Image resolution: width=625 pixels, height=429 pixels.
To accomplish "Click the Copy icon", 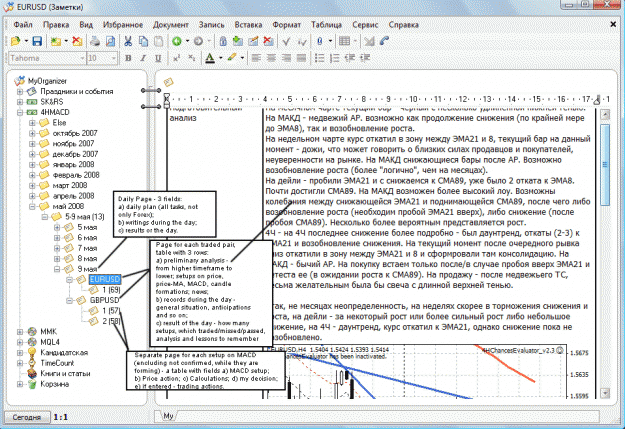I will pos(143,41).
